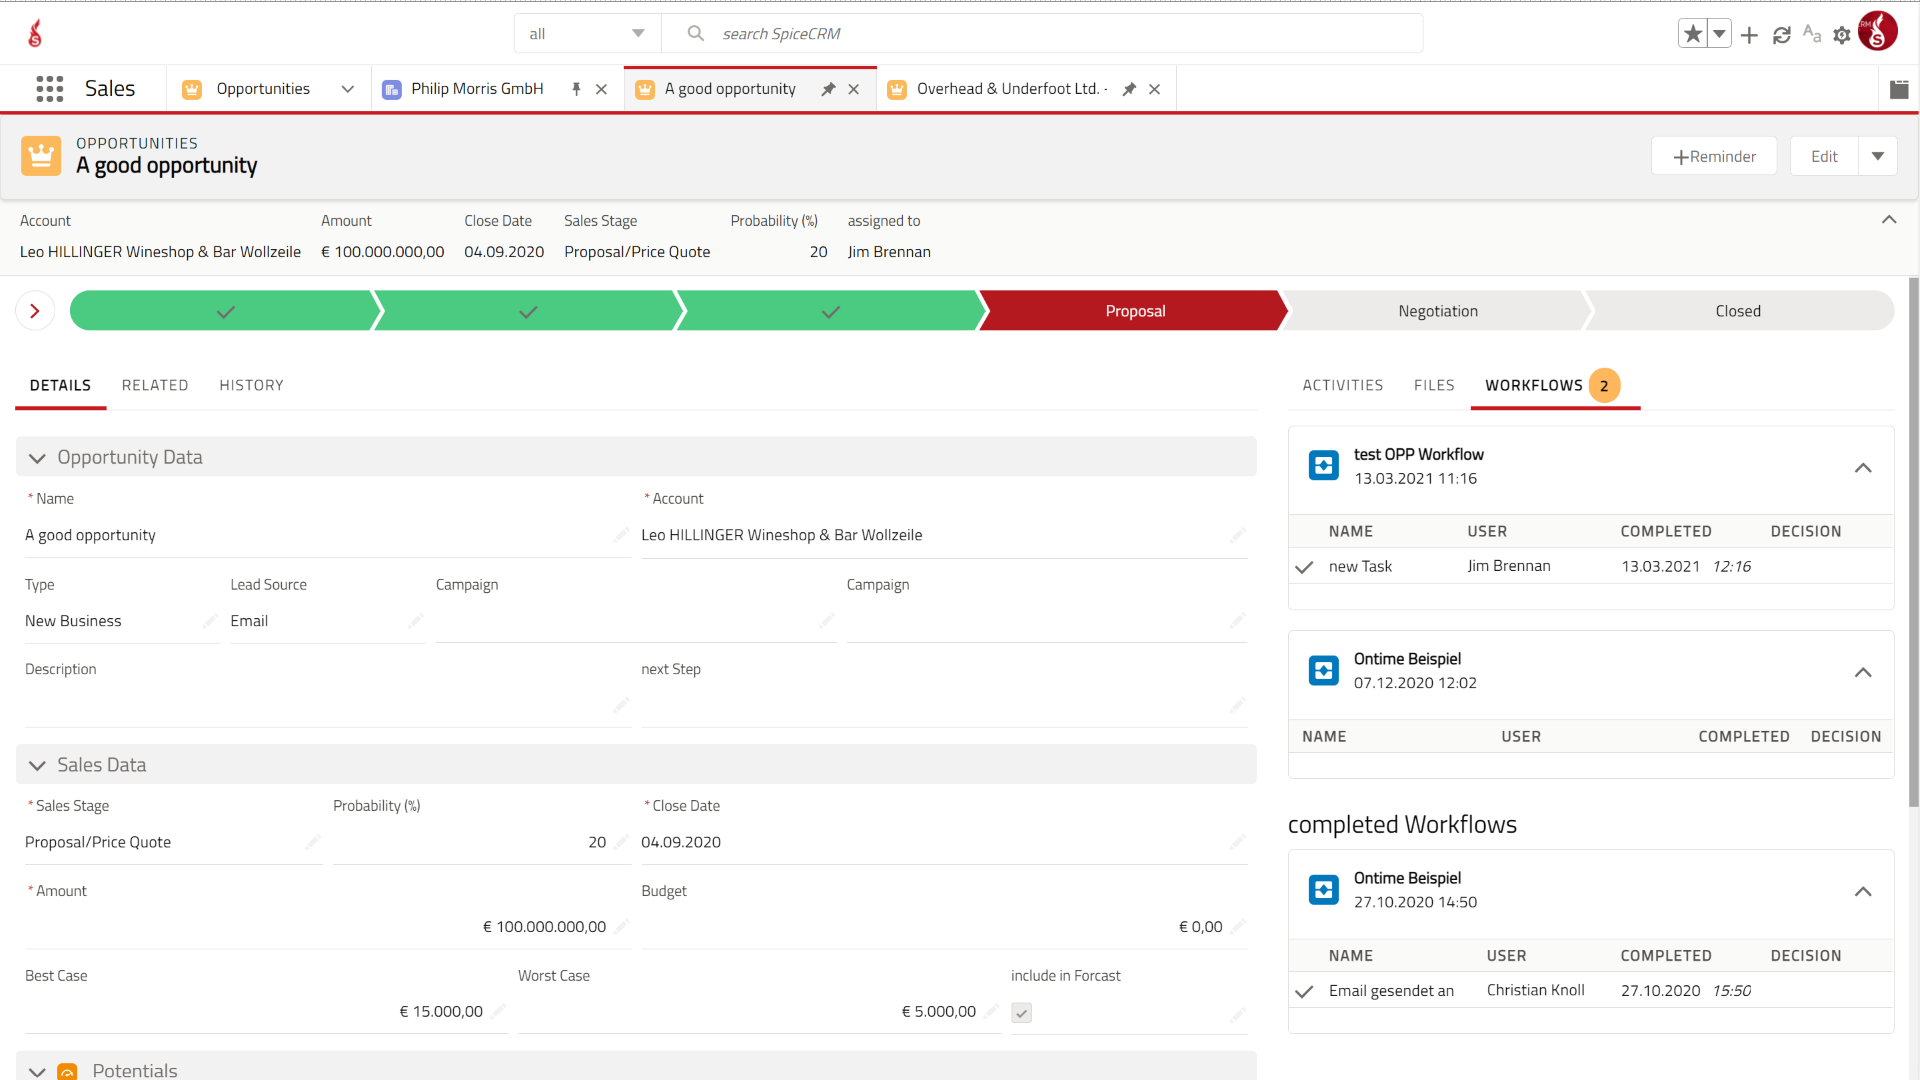Click the search magnifier icon
The height and width of the screenshot is (1080, 1920).
696,33
